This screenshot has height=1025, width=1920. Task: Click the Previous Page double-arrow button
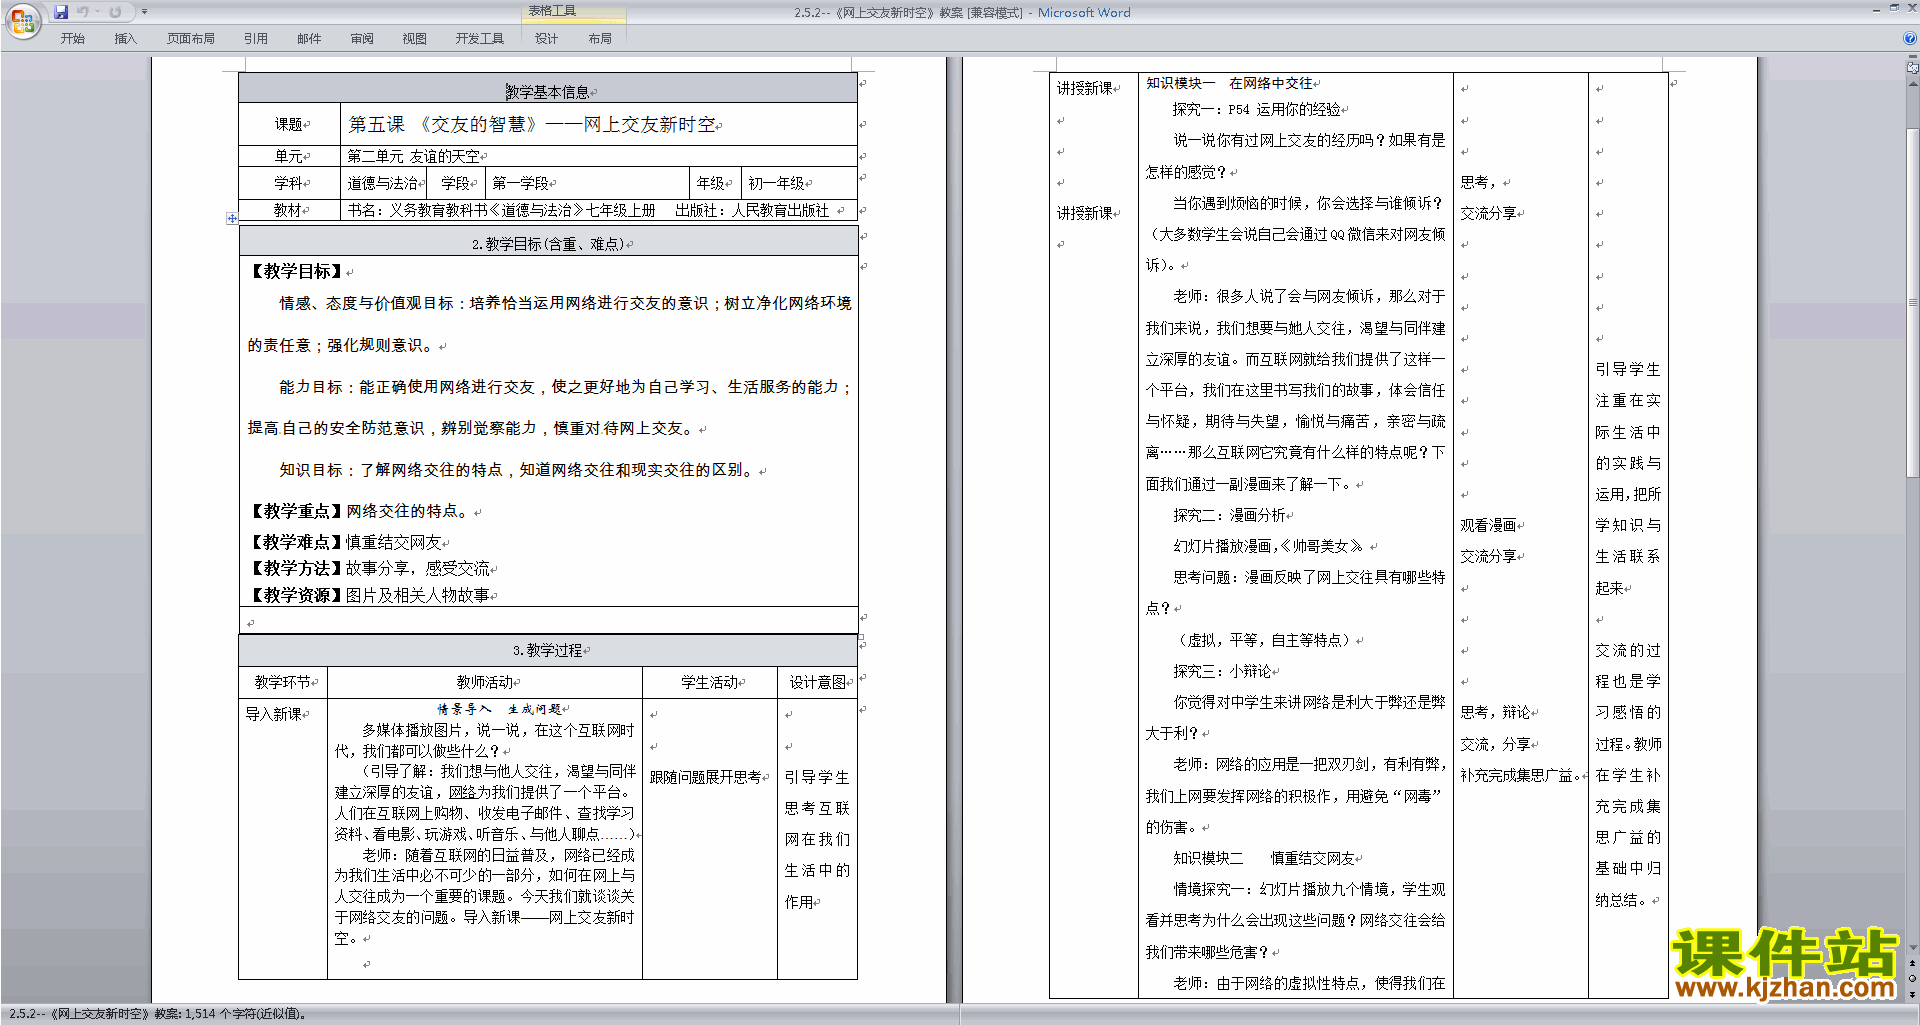[x=1913, y=963]
